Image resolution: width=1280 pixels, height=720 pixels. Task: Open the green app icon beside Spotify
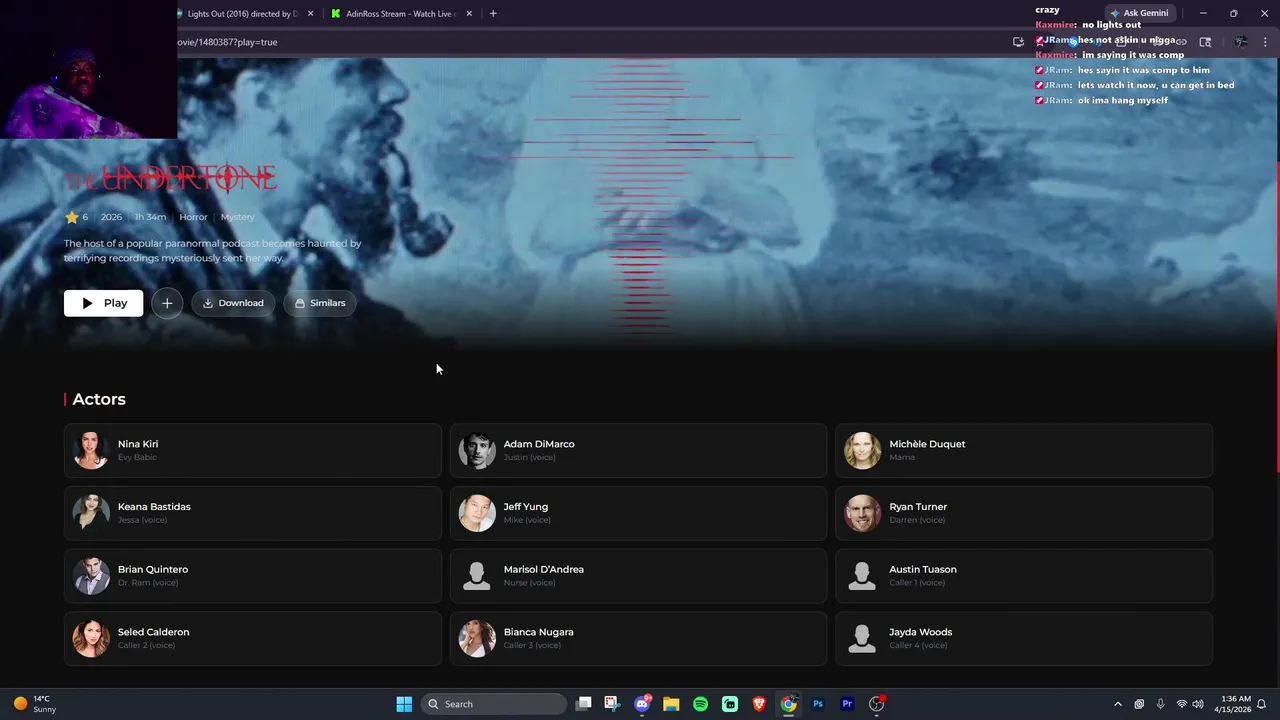click(730, 704)
